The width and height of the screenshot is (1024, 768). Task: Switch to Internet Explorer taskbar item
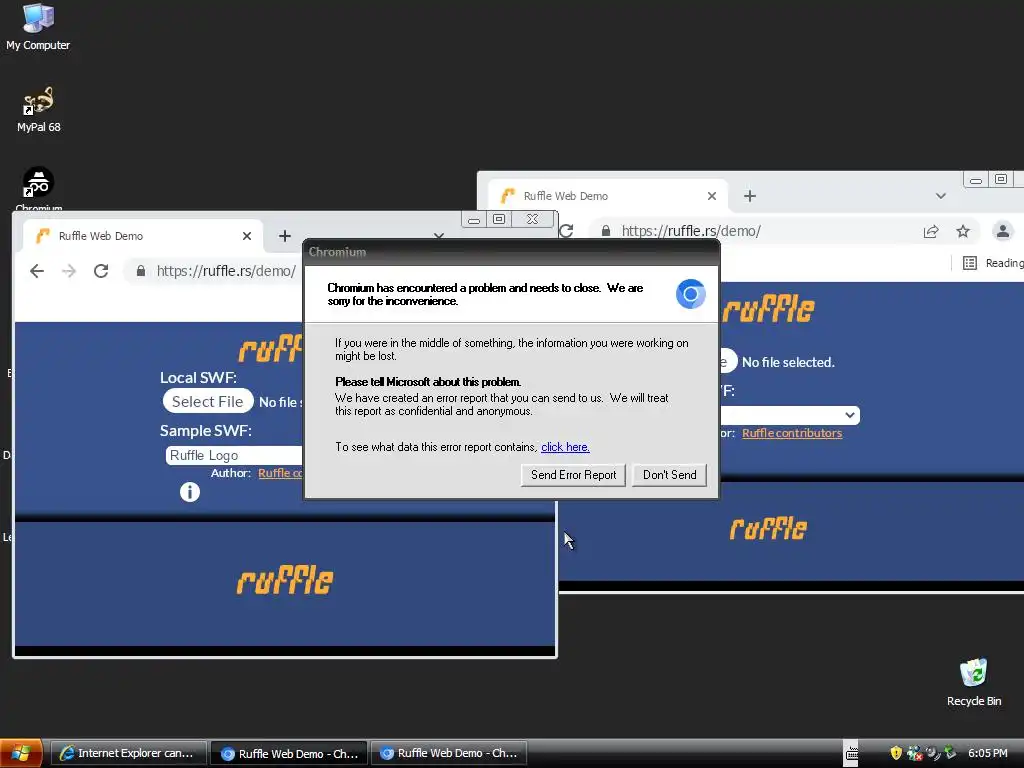coord(129,753)
